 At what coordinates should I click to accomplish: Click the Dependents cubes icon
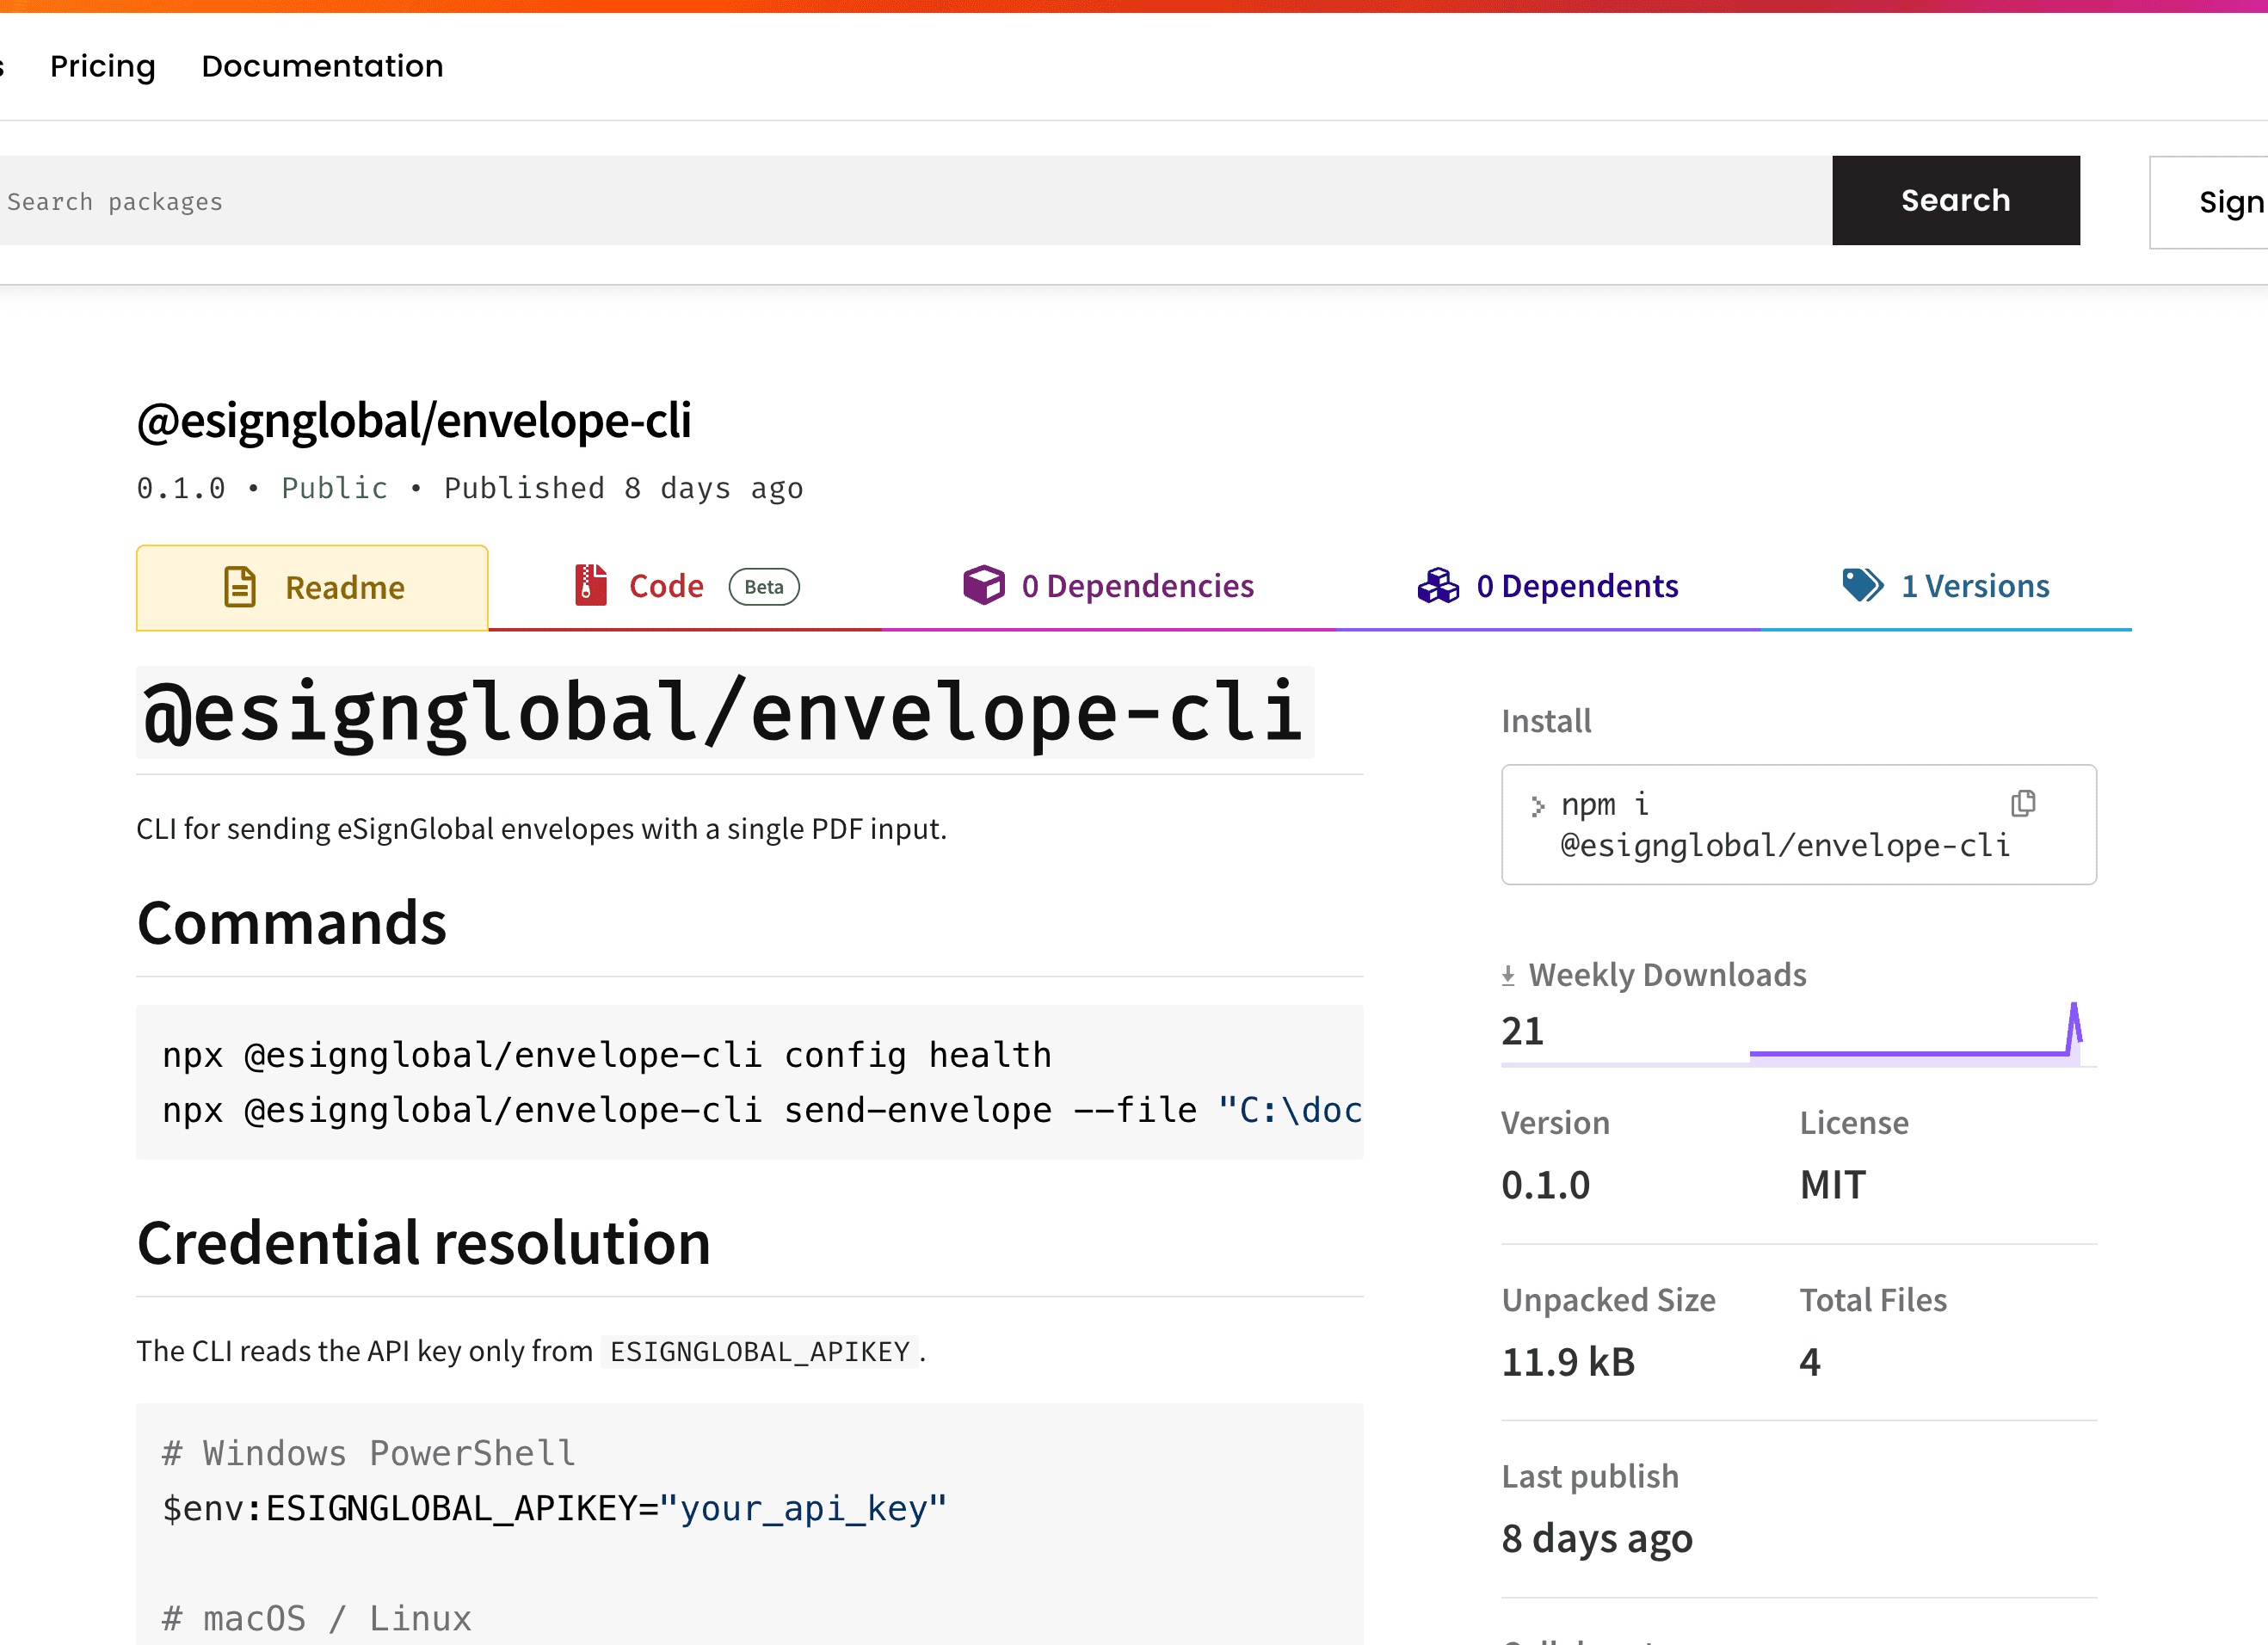click(x=1438, y=585)
